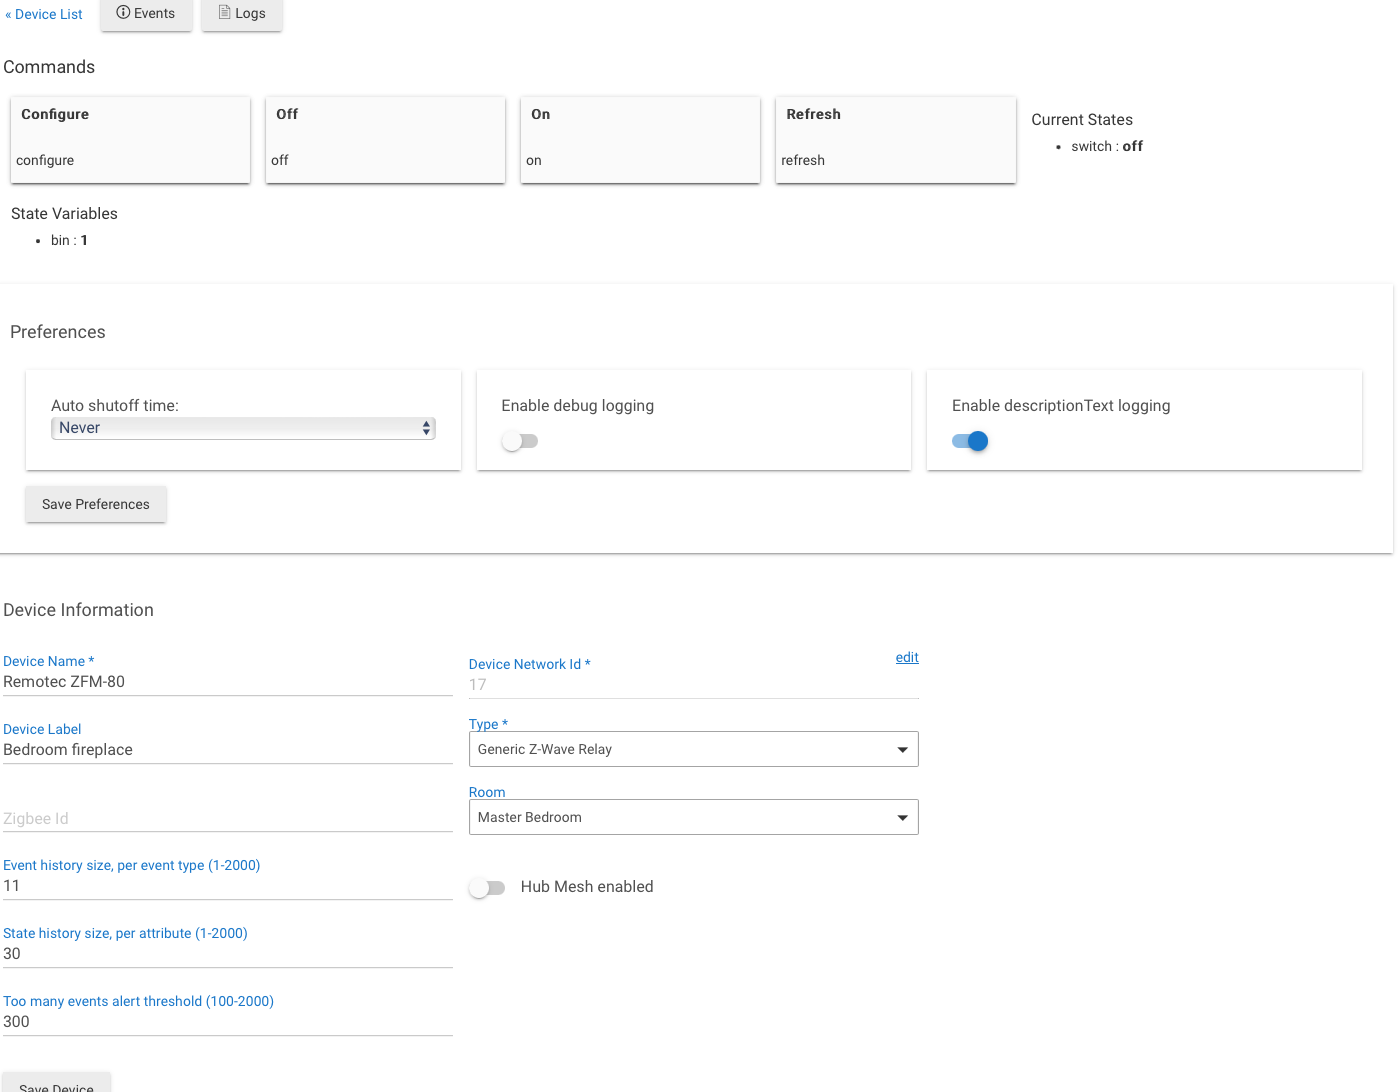Image resolution: width=1400 pixels, height=1092 pixels.
Task: Click the State history size field
Action: click(x=227, y=954)
